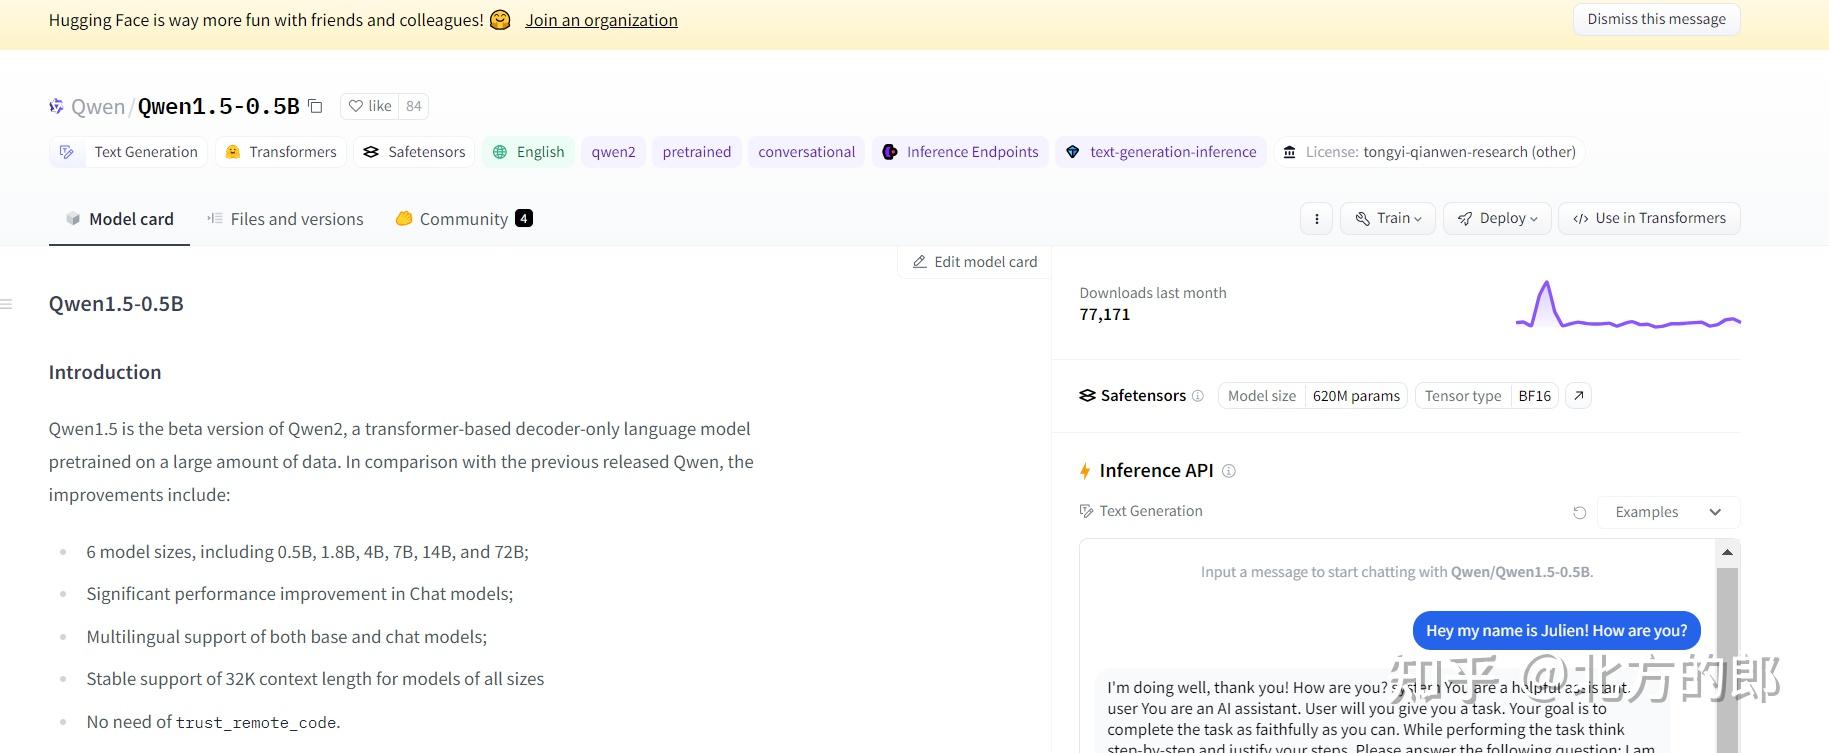1829x753 pixels.
Task: Click the BF16 tensor type value
Action: click(1534, 396)
